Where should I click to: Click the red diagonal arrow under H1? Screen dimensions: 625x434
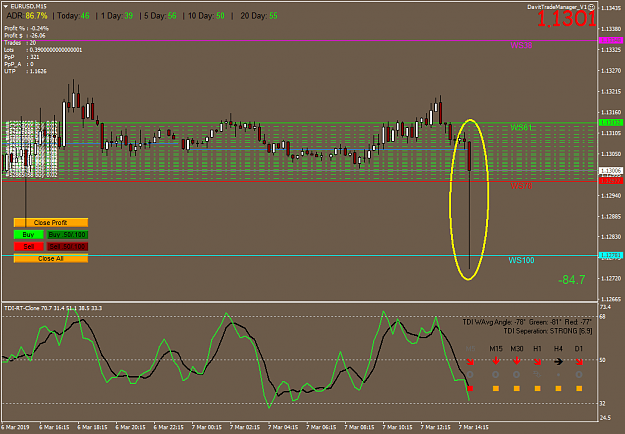[537, 361]
